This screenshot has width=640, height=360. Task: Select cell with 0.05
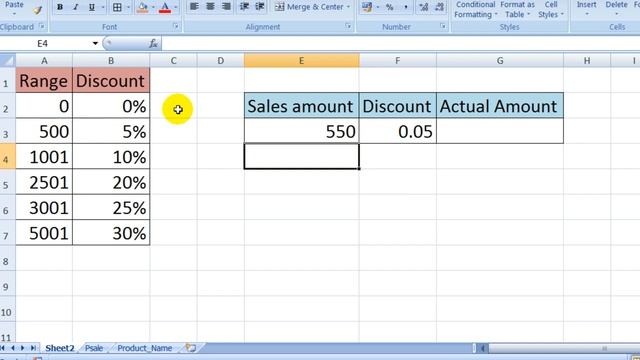tap(398, 131)
